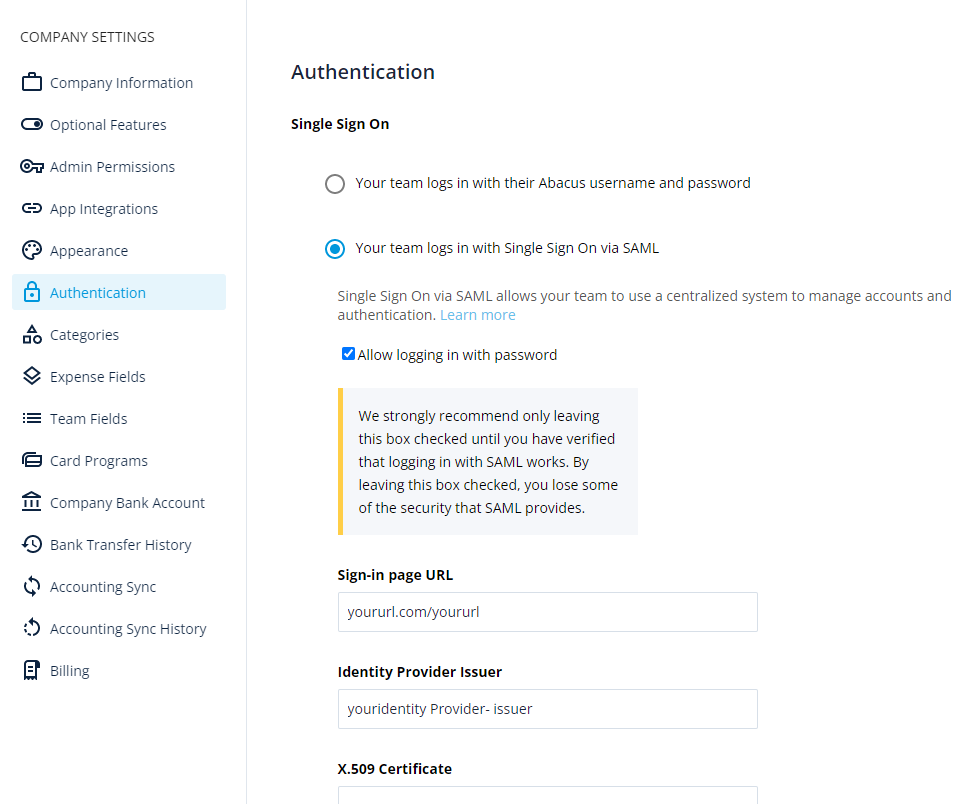This screenshot has width=971, height=804.
Task: Click the Identity Provider Issuer field
Action: pos(547,709)
